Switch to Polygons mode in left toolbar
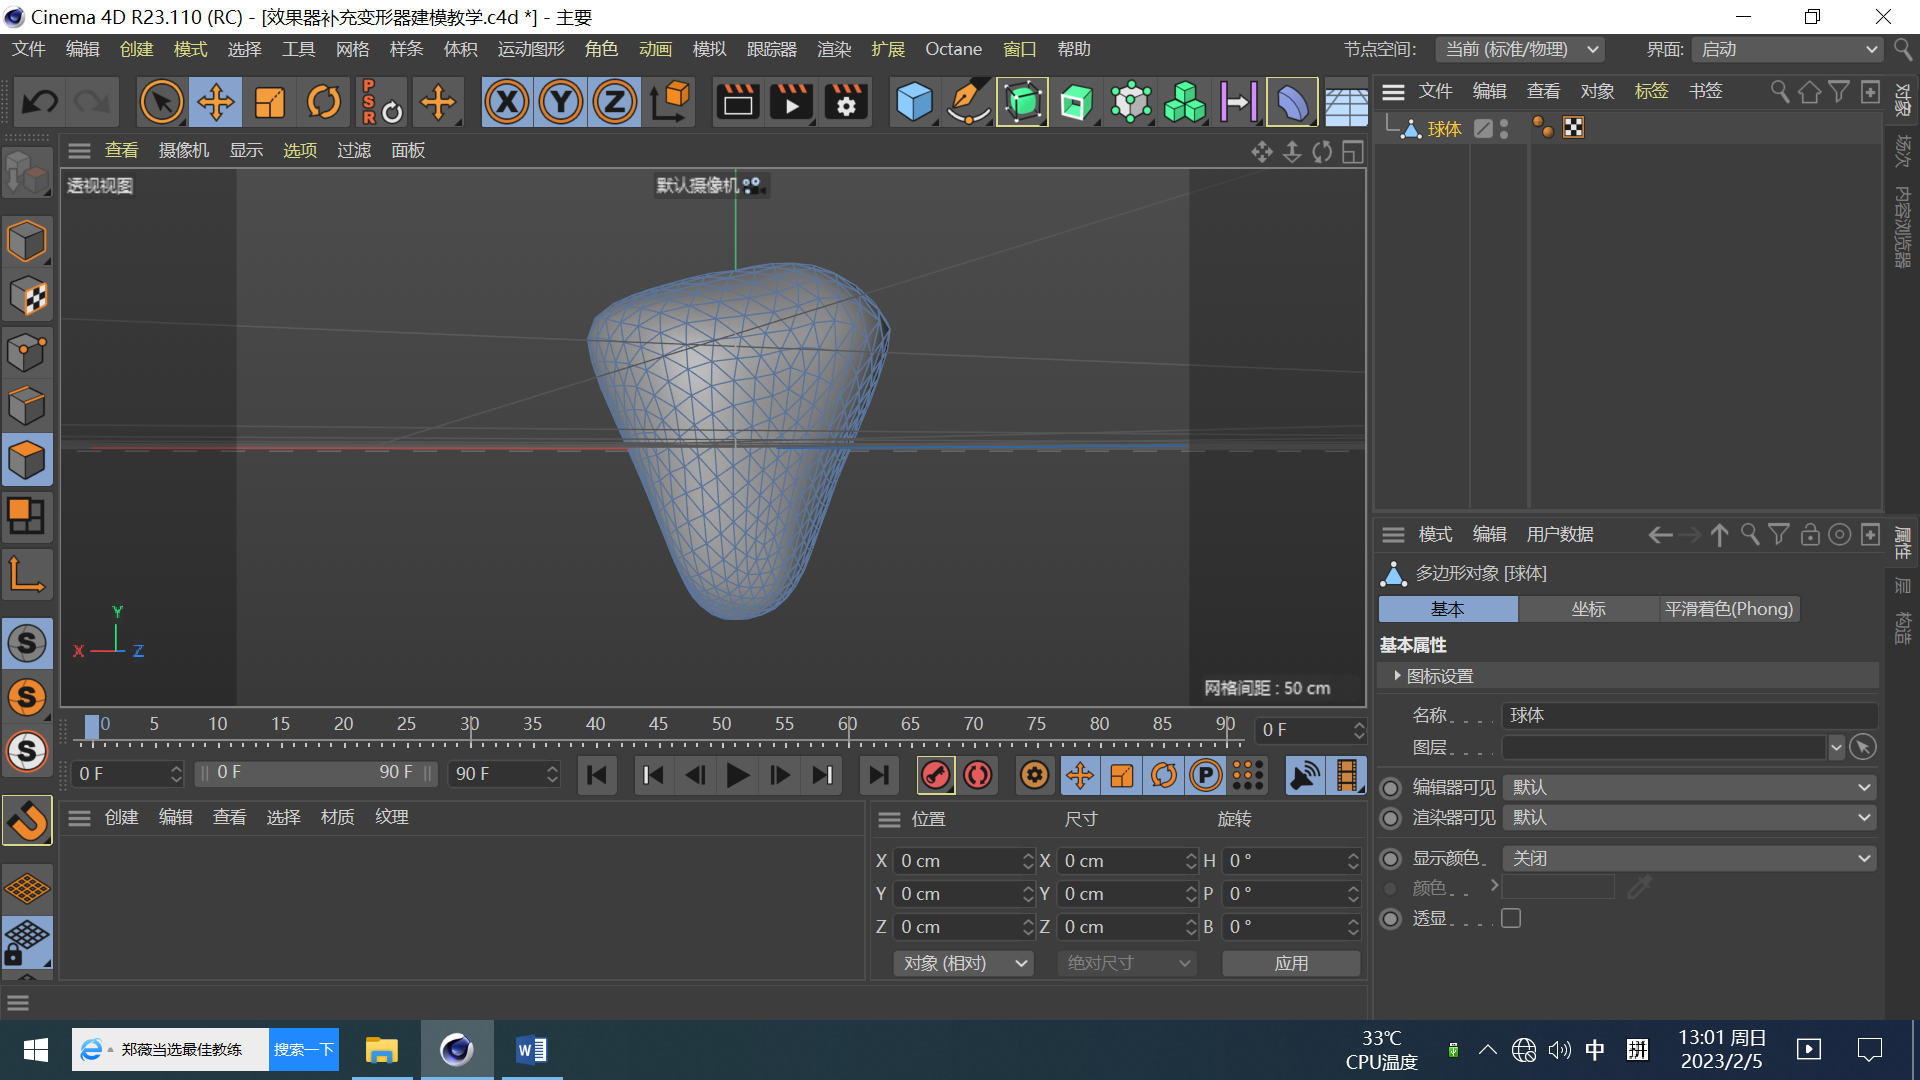This screenshot has width=1920, height=1080. tap(27, 460)
